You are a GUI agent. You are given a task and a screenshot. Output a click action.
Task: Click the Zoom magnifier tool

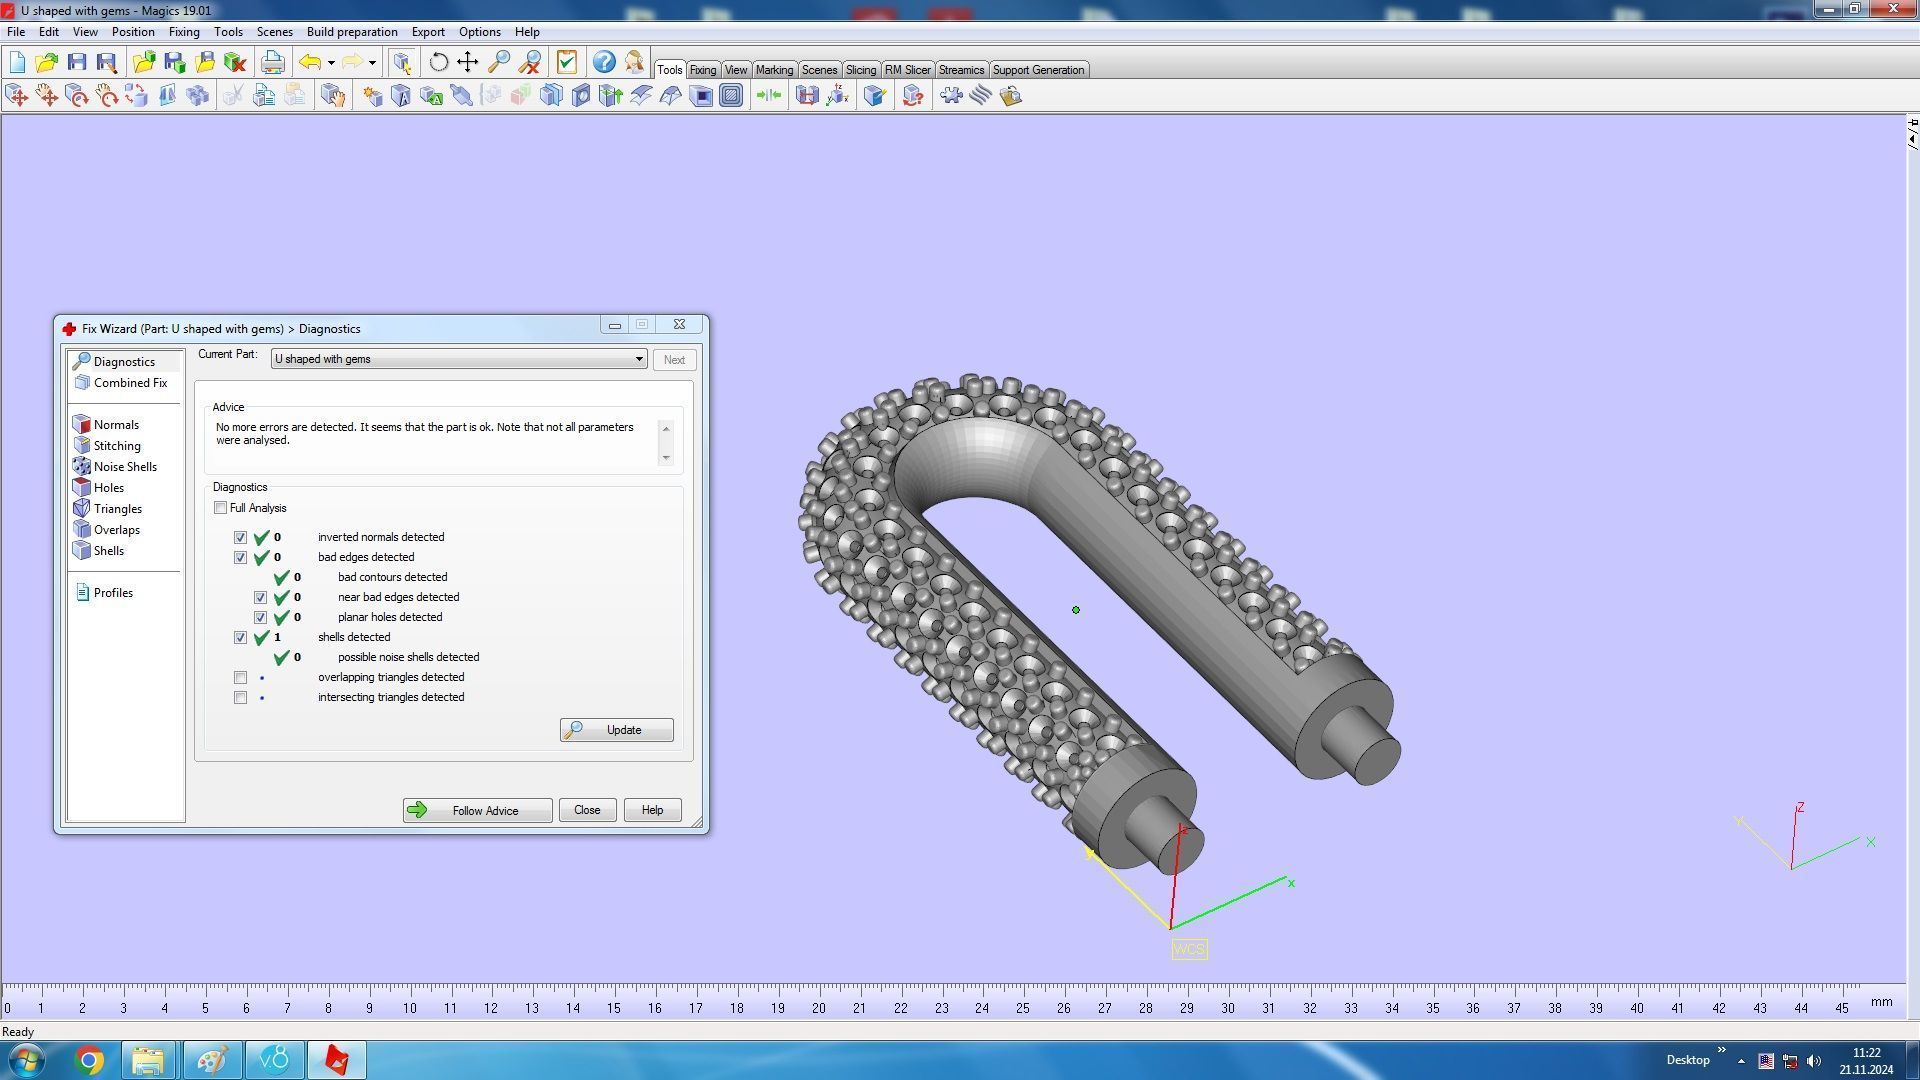(x=498, y=62)
